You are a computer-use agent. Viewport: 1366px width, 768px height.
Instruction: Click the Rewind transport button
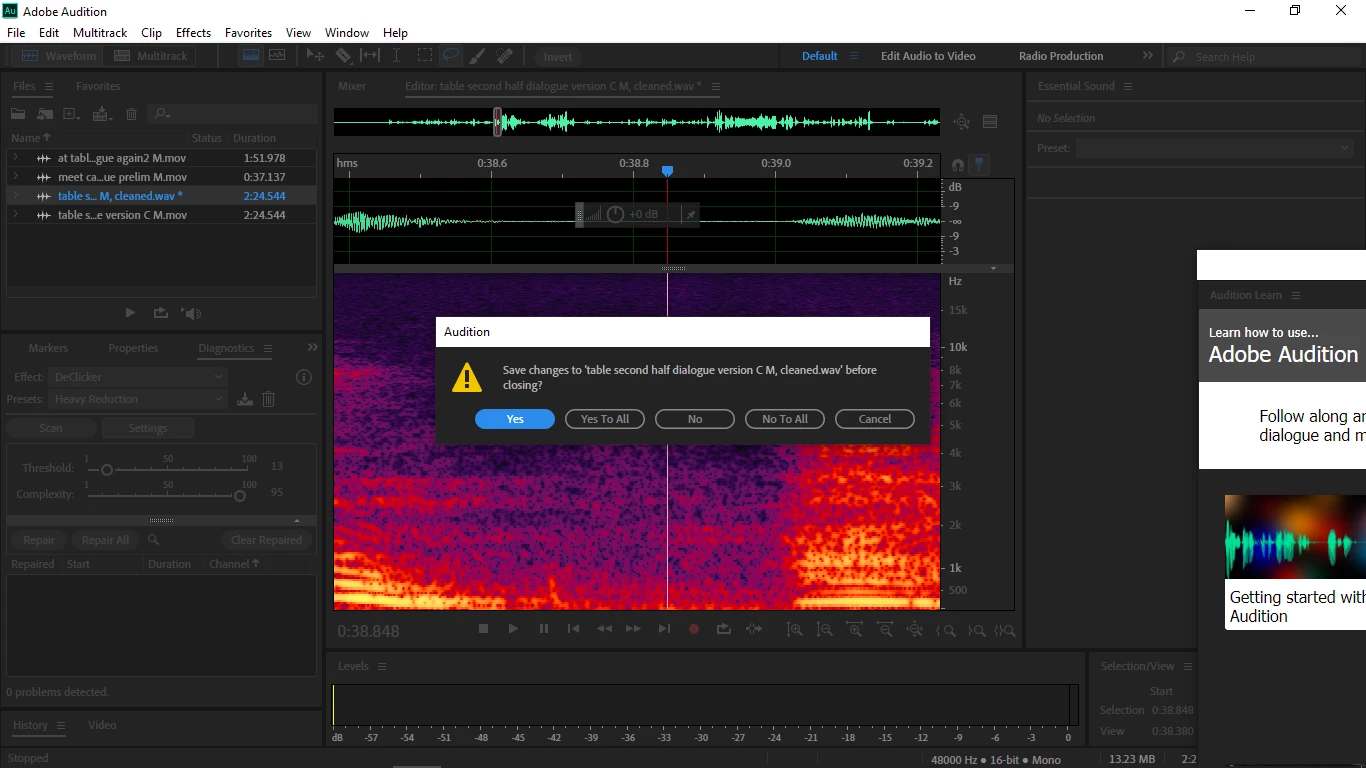[x=604, y=629]
